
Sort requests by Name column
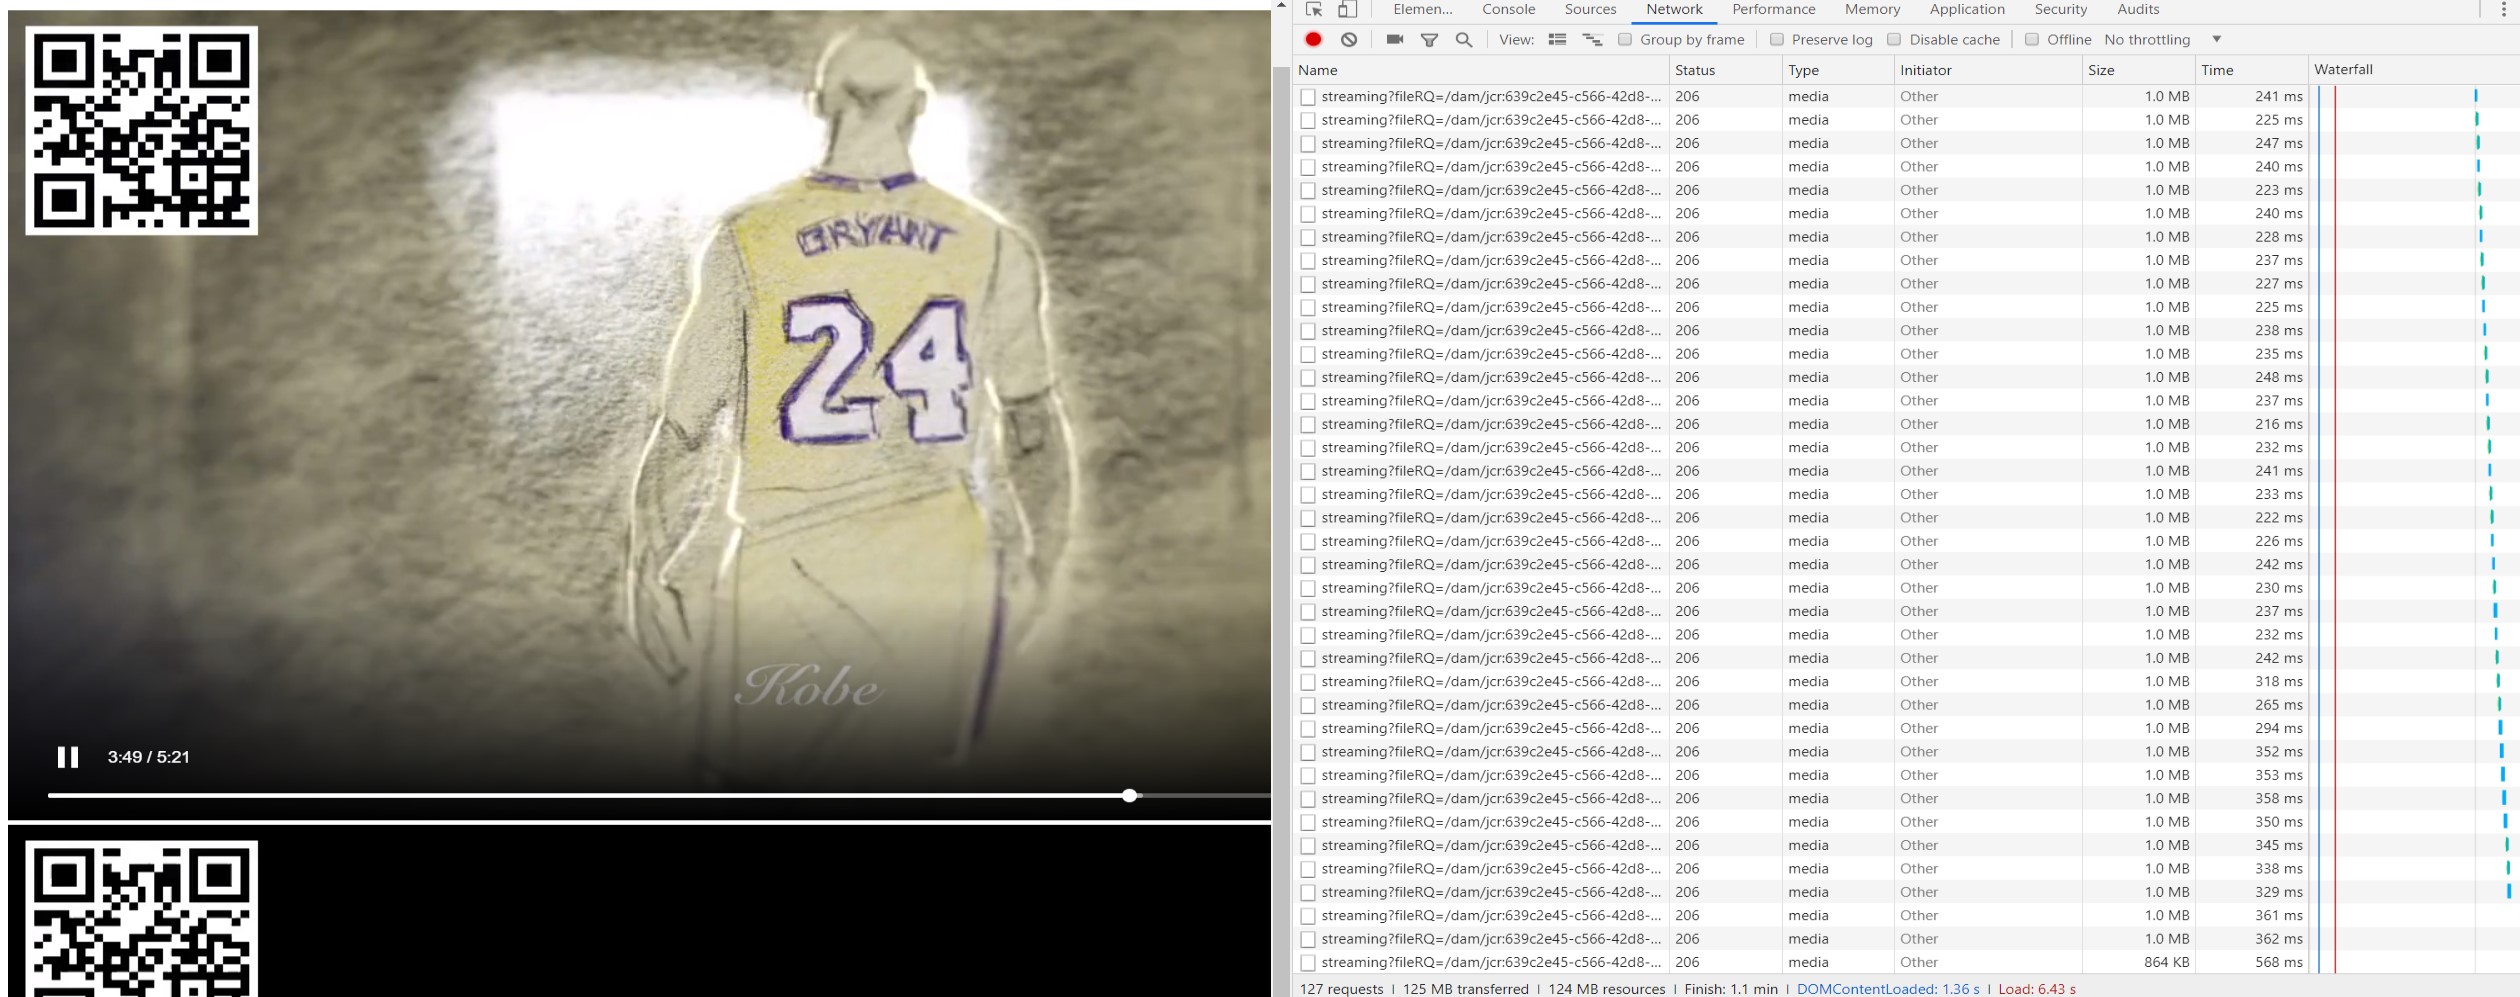pyautogui.click(x=1481, y=70)
